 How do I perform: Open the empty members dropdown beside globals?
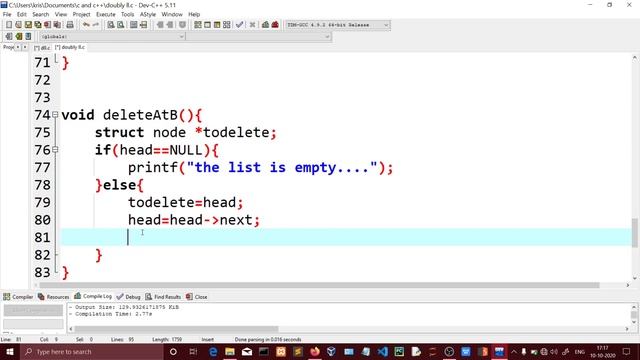(x=259, y=36)
